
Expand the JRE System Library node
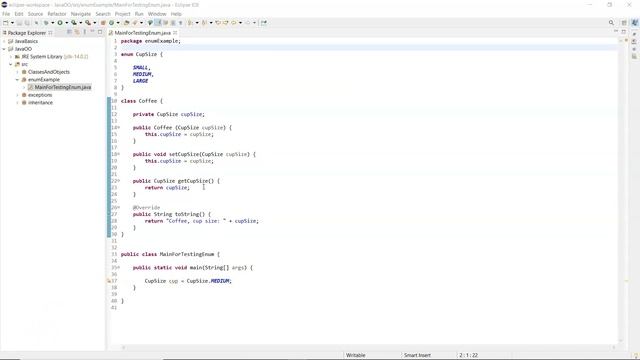tap(11, 57)
